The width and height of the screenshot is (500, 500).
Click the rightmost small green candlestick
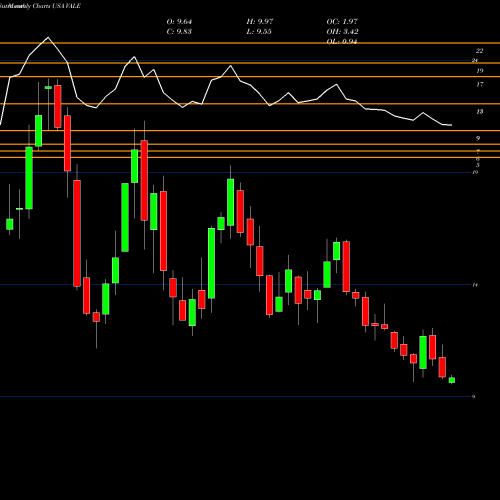click(452, 380)
